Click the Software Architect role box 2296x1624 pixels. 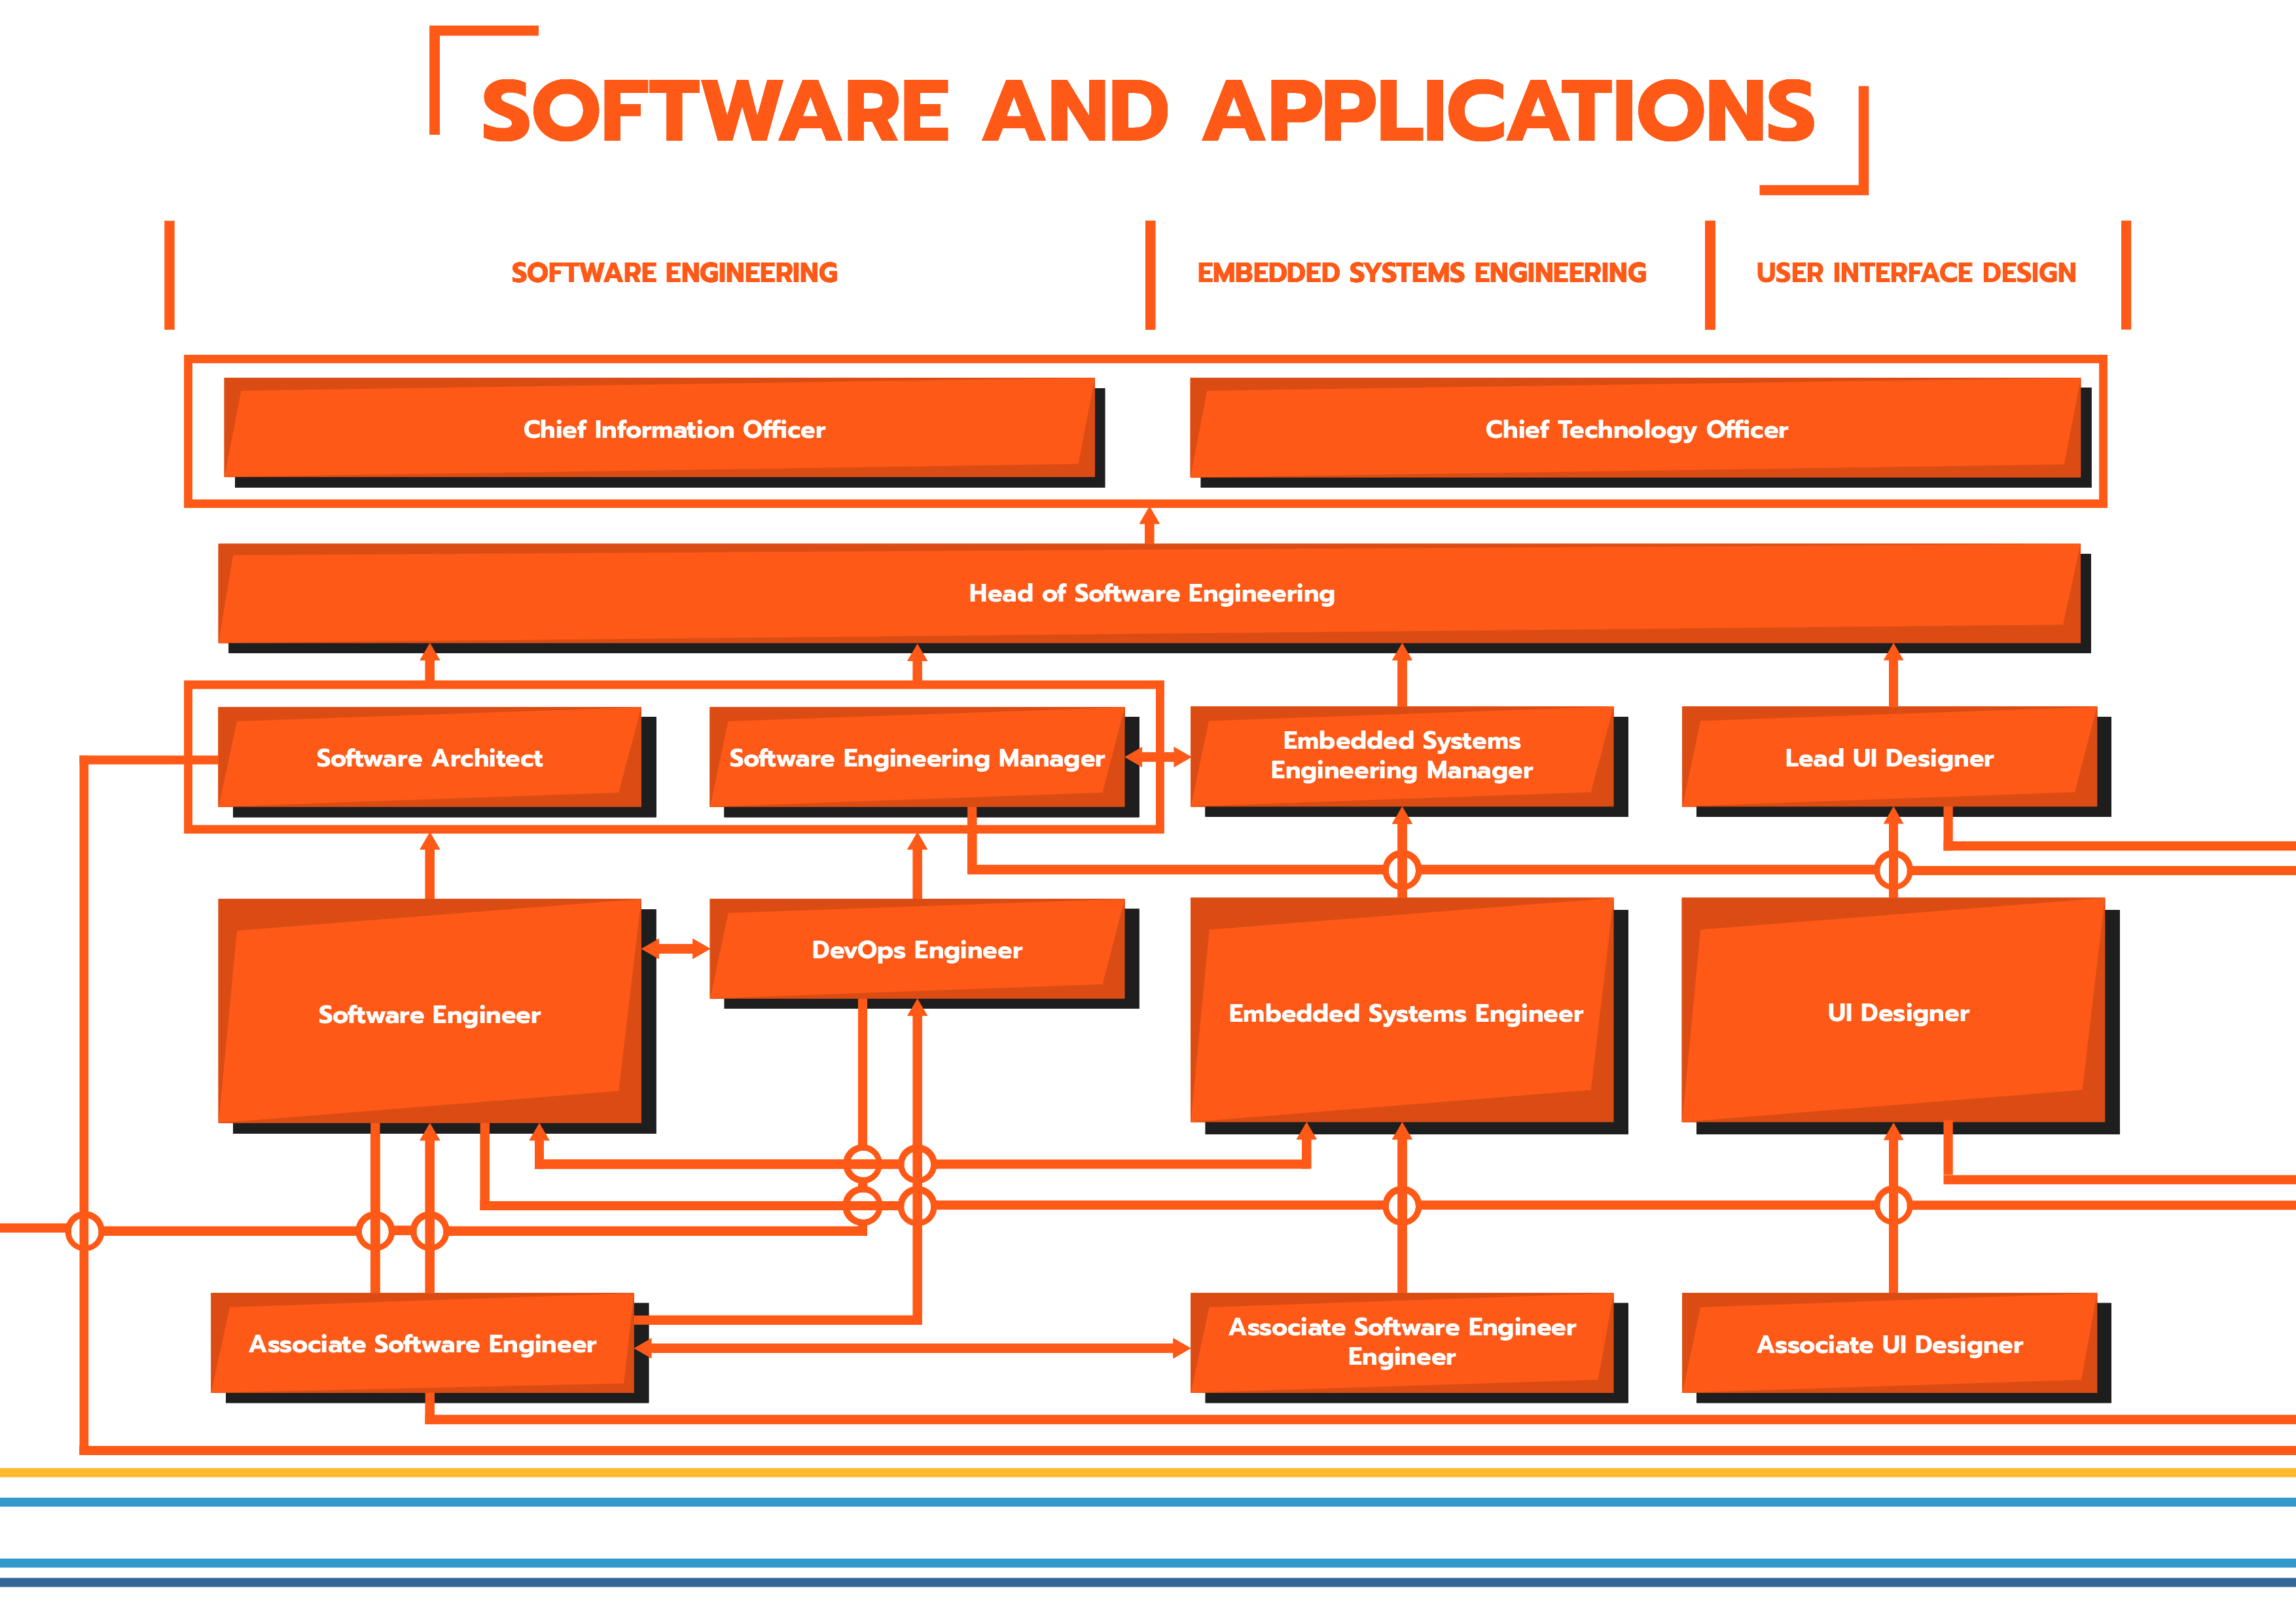(x=429, y=757)
